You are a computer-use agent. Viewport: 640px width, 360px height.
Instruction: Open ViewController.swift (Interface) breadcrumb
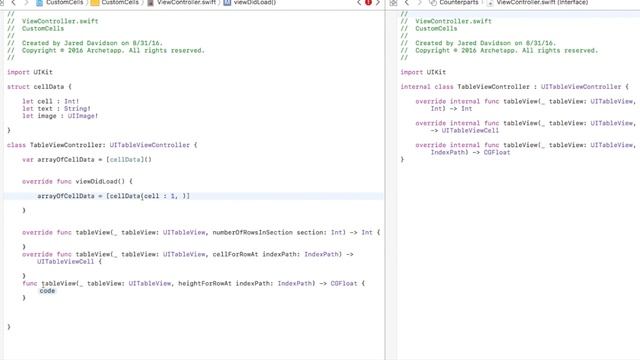click(538, 2)
